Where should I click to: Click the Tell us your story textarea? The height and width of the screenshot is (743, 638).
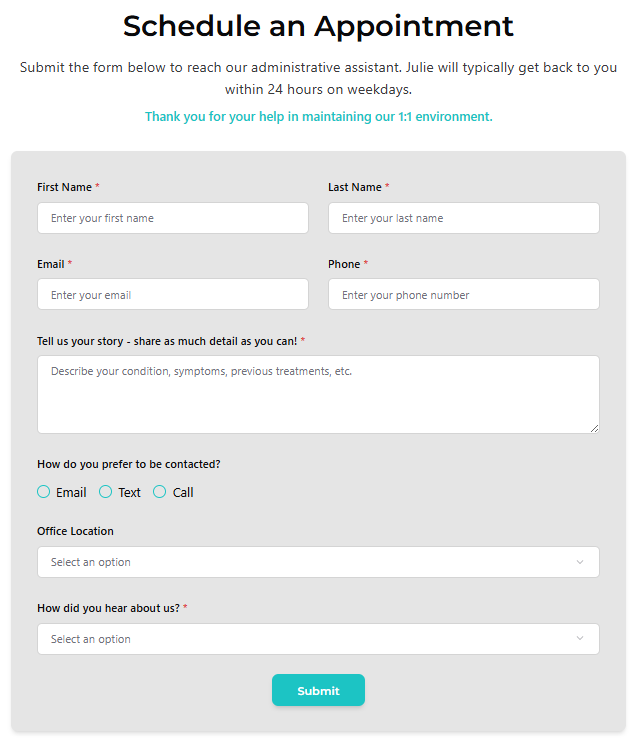(x=318, y=394)
